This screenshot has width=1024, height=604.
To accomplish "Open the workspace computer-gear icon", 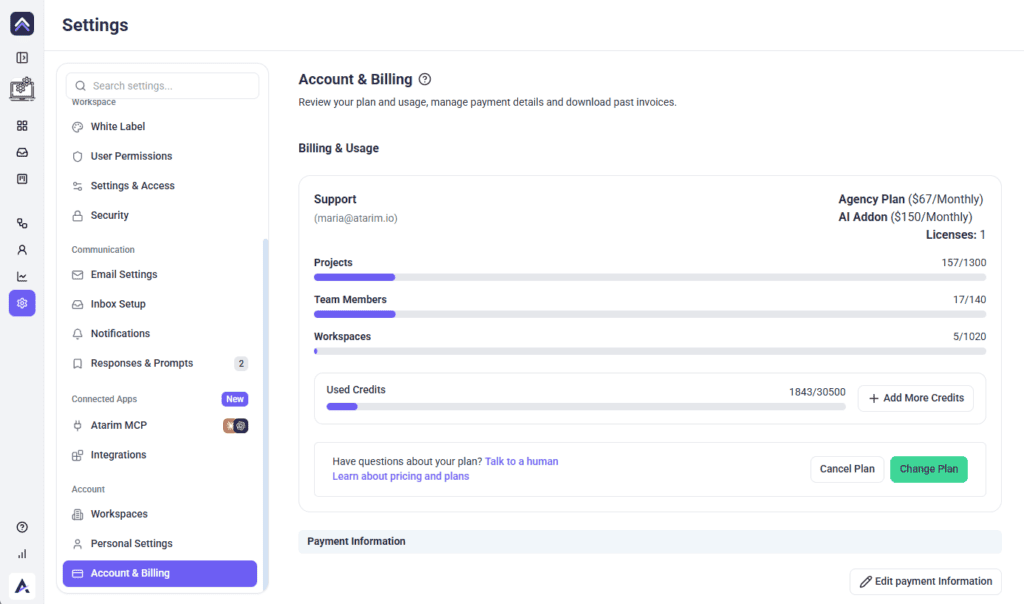I will [22, 88].
